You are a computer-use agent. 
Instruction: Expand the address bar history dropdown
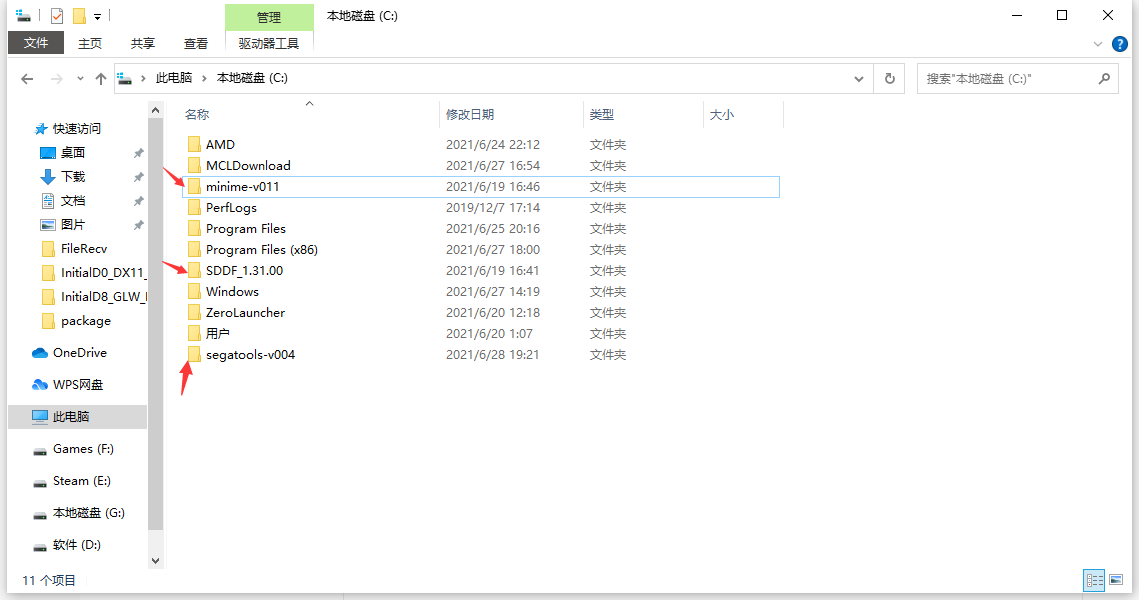[859, 78]
